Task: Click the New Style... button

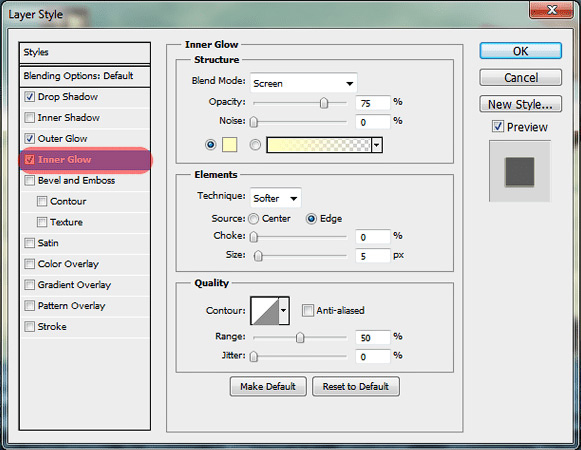Action: click(x=521, y=104)
